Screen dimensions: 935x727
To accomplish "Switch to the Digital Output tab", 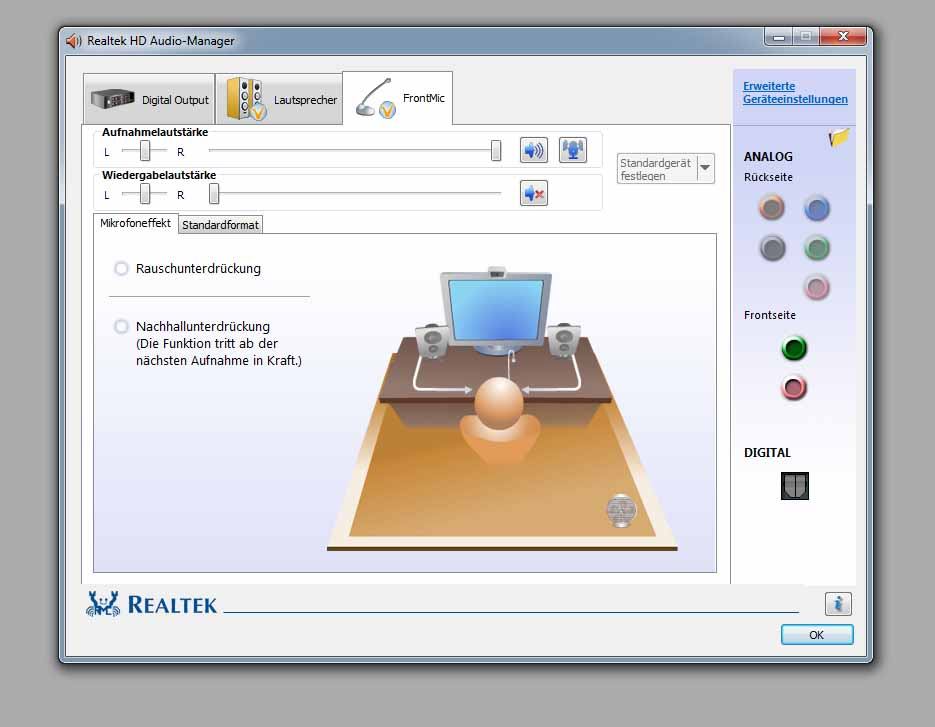I will pyautogui.click(x=149, y=100).
